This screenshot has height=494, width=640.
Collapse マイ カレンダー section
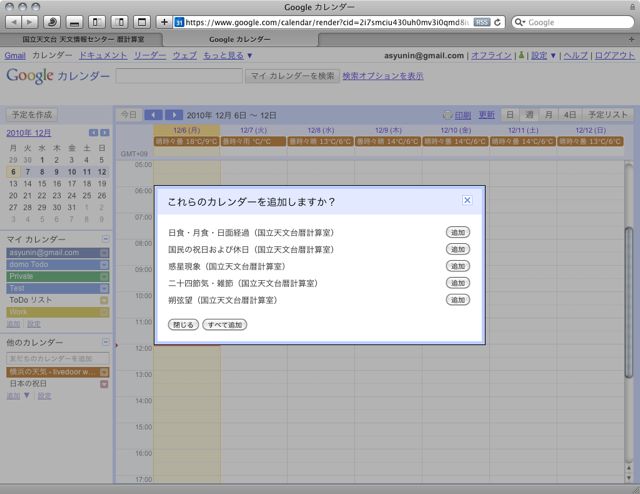105,239
